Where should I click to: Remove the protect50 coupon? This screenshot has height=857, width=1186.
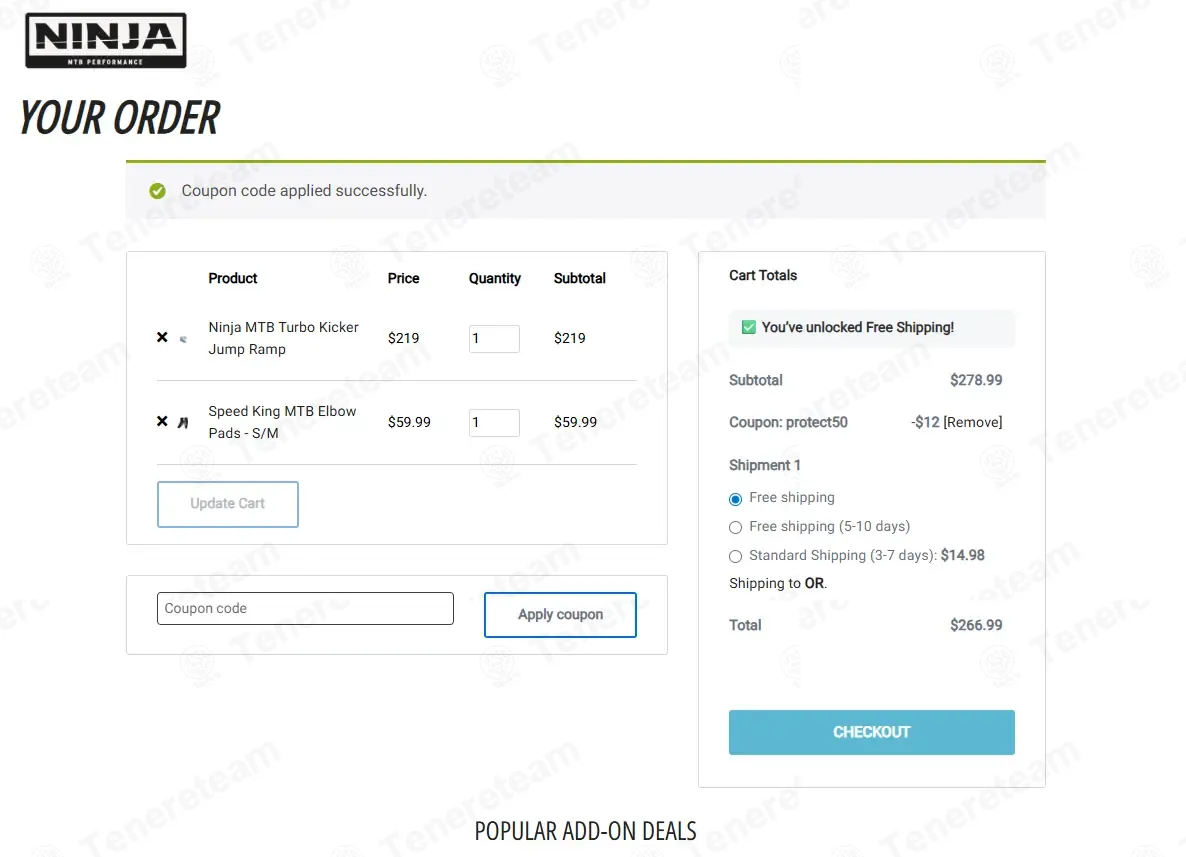point(972,423)
